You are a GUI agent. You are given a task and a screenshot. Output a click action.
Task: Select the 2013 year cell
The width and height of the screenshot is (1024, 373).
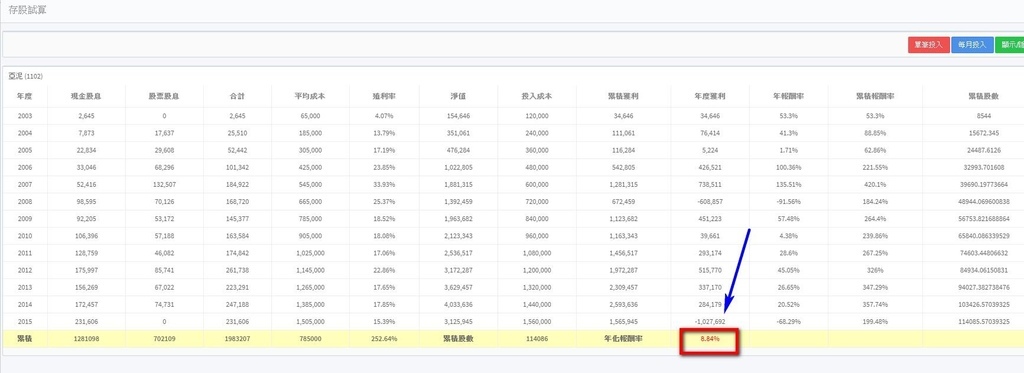click(25, 287)
